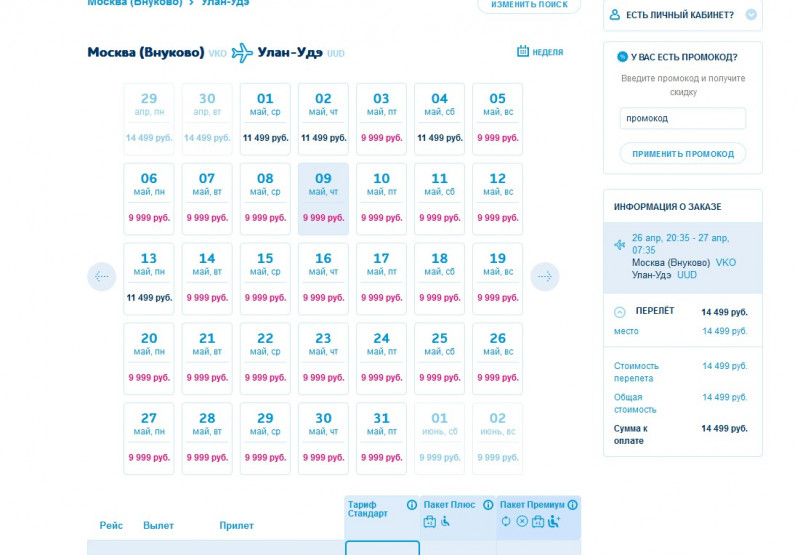Select May 15 Wednesday date cell
This screenshot has height=555, width=800.
click(265, 279)
